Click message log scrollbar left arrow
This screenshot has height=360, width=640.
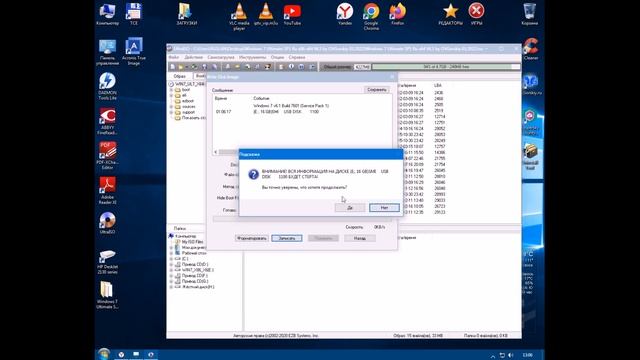(216, 152)
